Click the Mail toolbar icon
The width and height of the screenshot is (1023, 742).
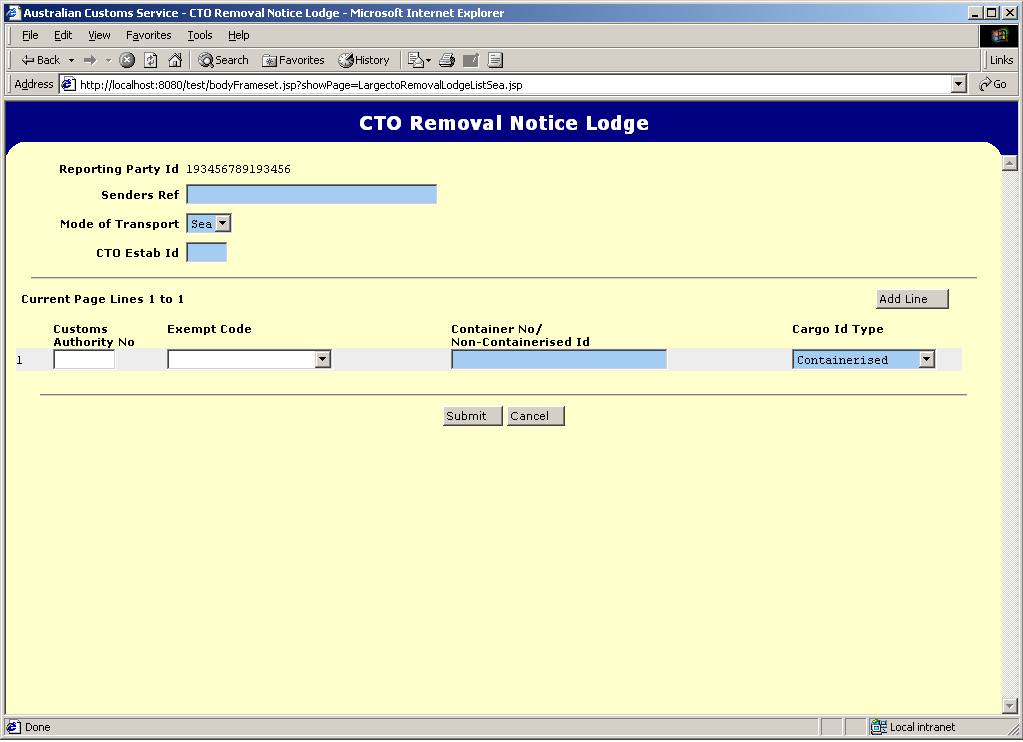click(419, 60)
